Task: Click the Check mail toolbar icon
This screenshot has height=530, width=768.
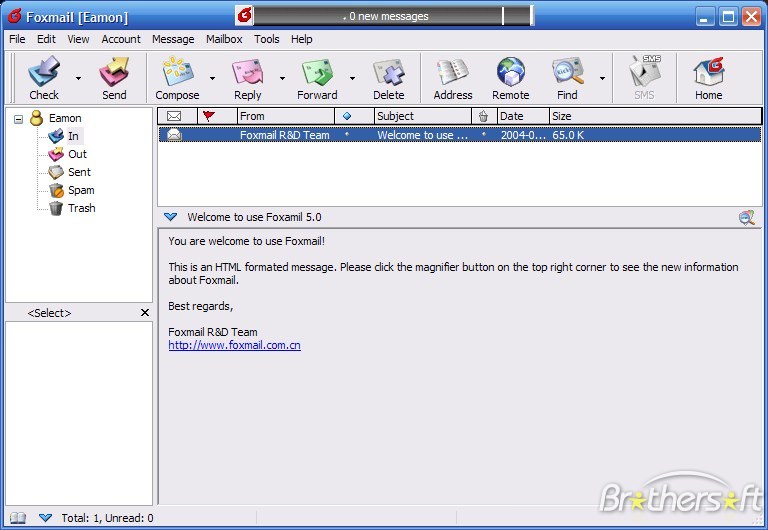Action: [44, 72]
